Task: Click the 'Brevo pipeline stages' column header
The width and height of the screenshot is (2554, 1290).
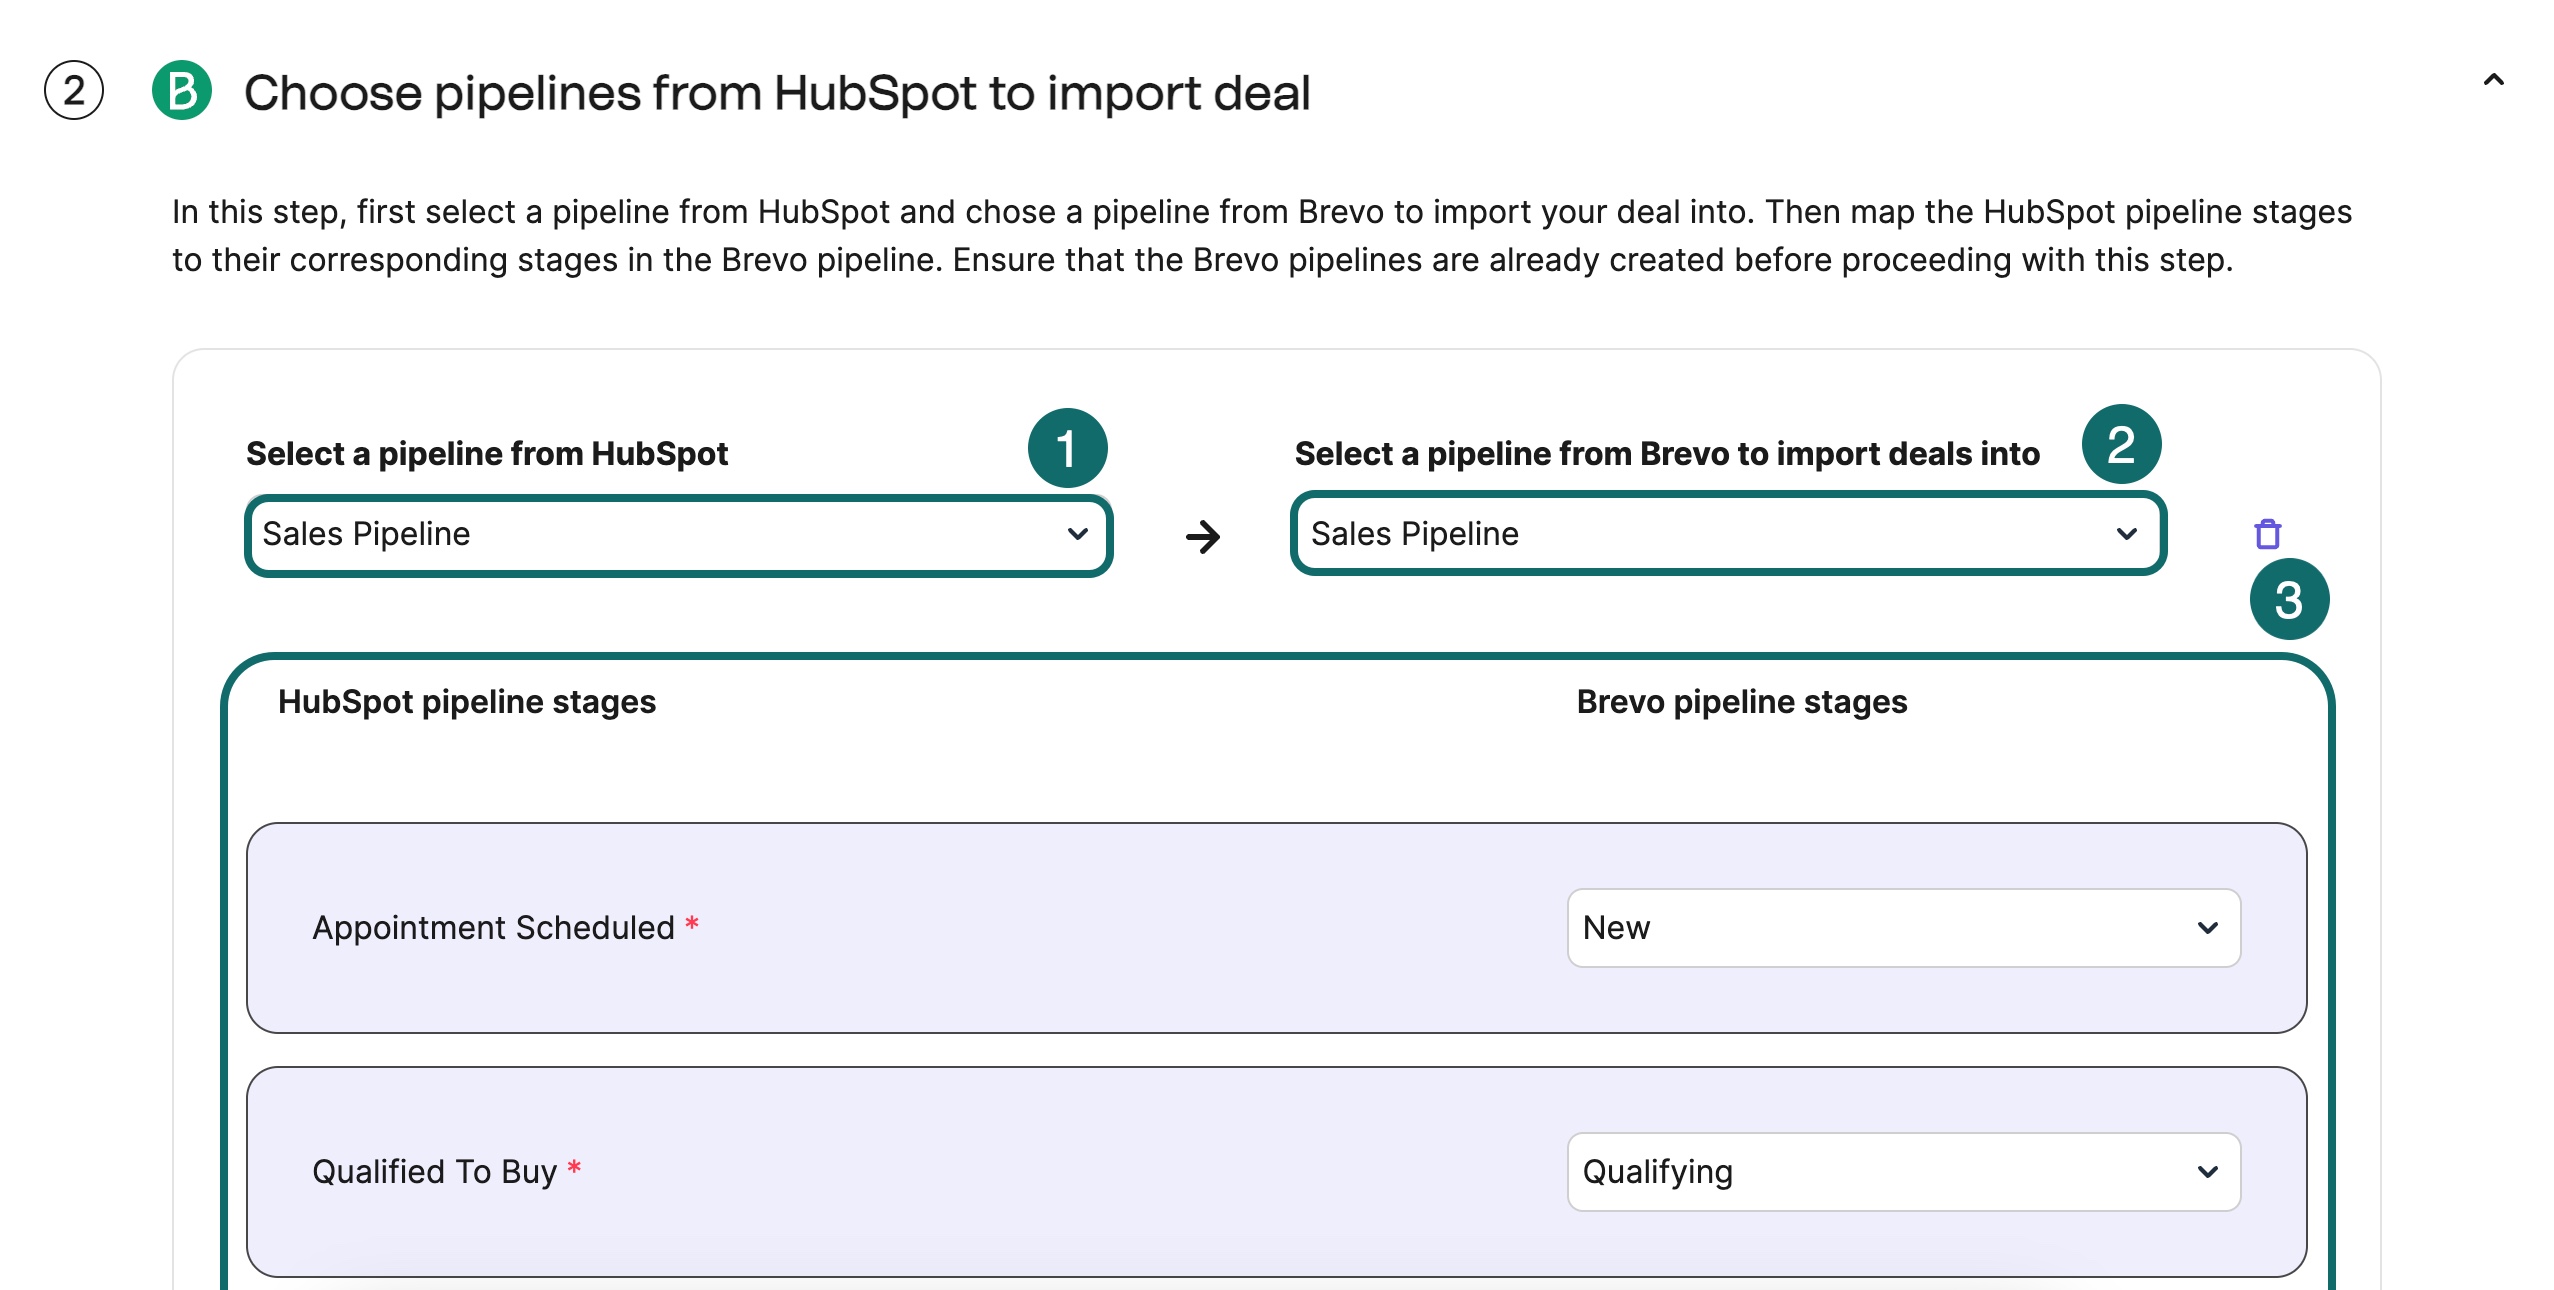Action: [x=1740, y=701]
